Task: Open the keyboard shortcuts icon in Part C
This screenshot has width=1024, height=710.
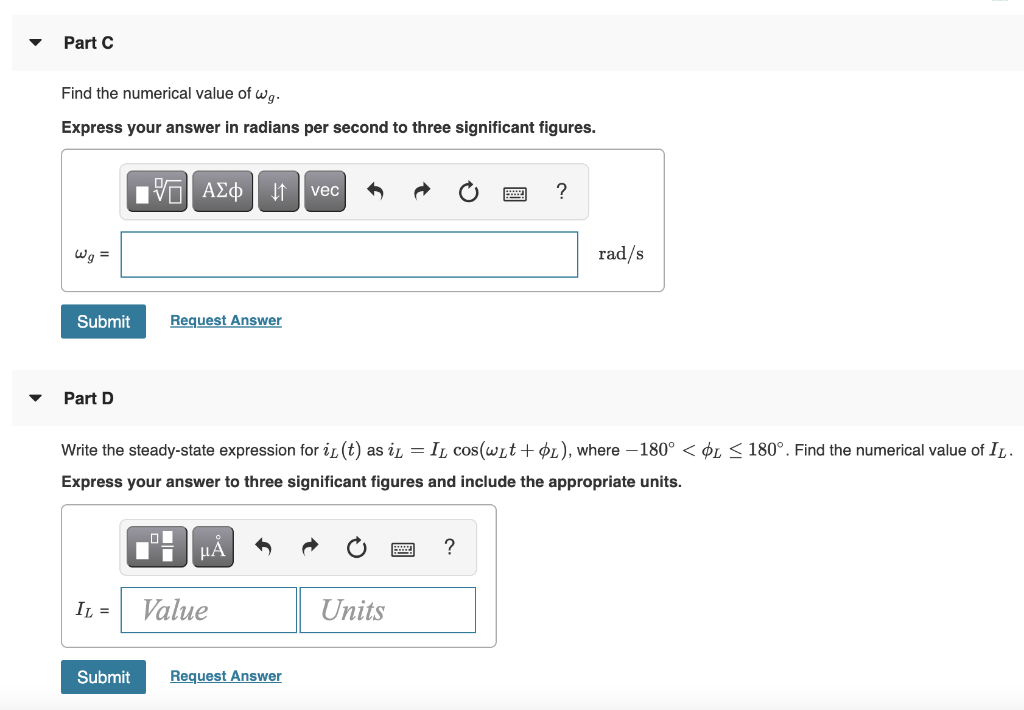Action: point(514,192)
